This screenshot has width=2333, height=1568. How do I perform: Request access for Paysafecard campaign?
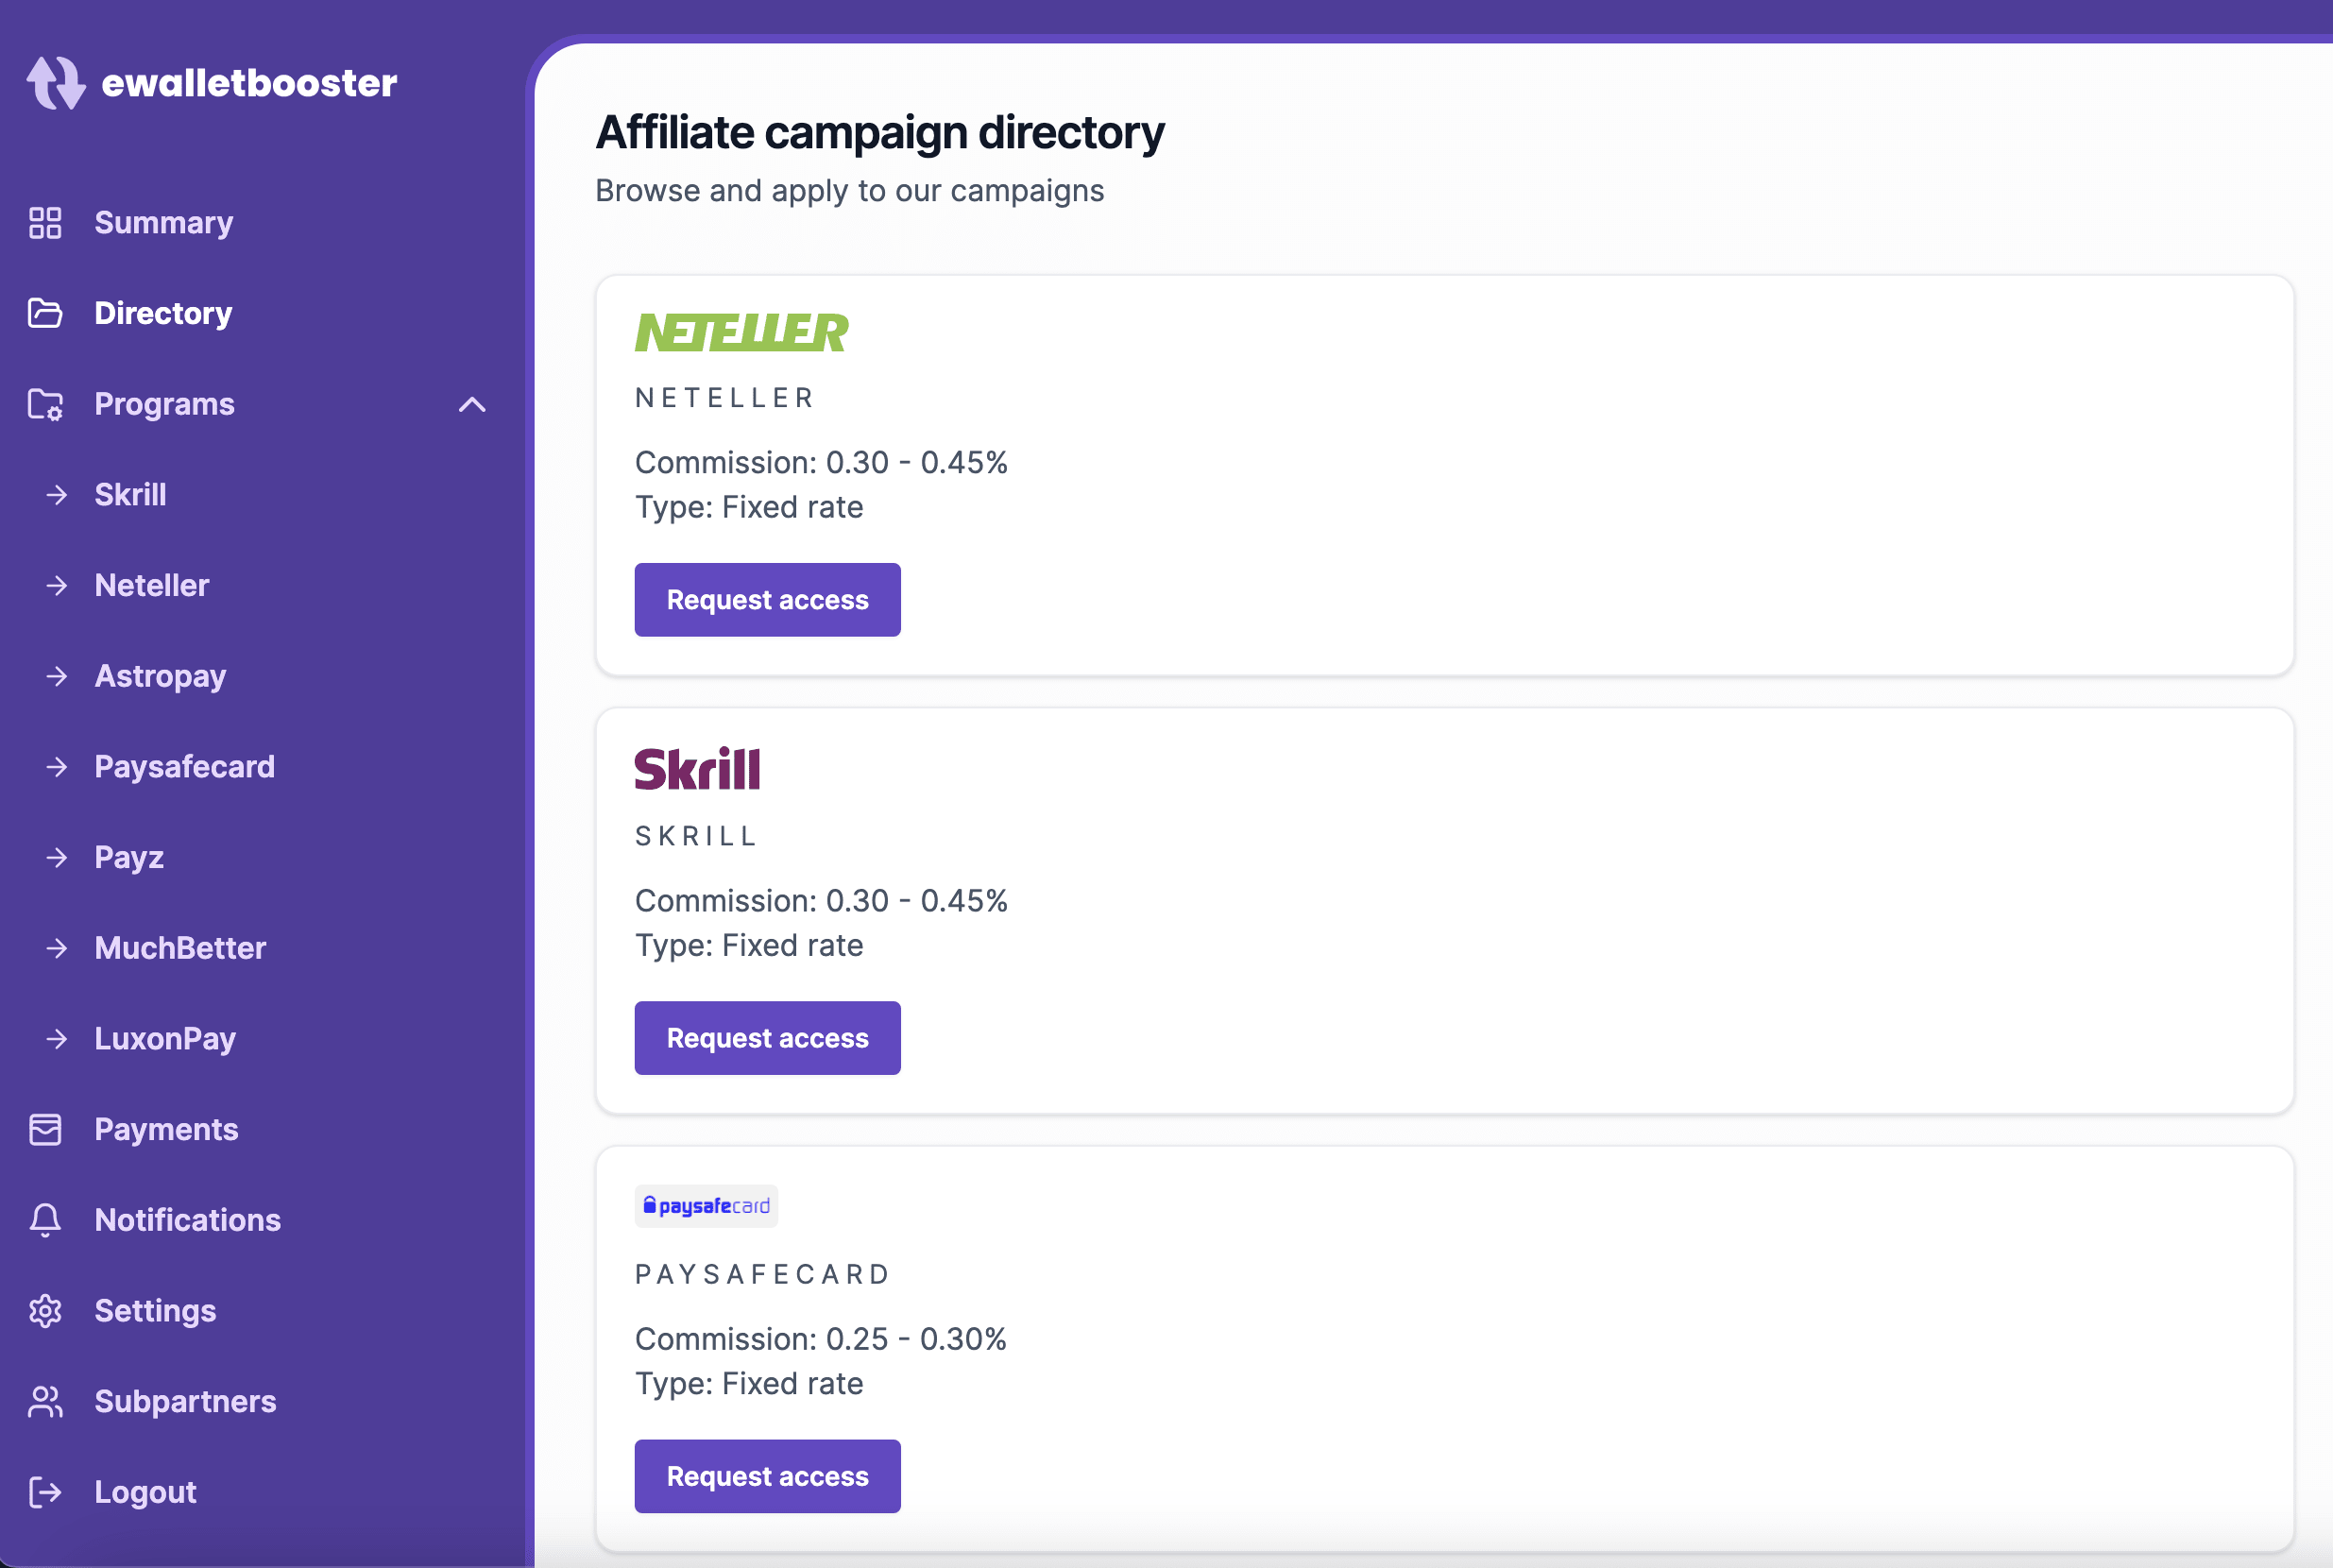767,1477
